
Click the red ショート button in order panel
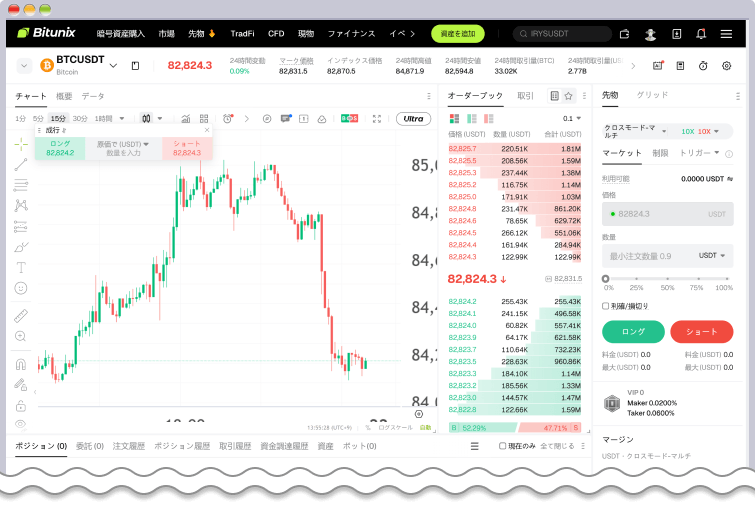click(x=702, y=332)
